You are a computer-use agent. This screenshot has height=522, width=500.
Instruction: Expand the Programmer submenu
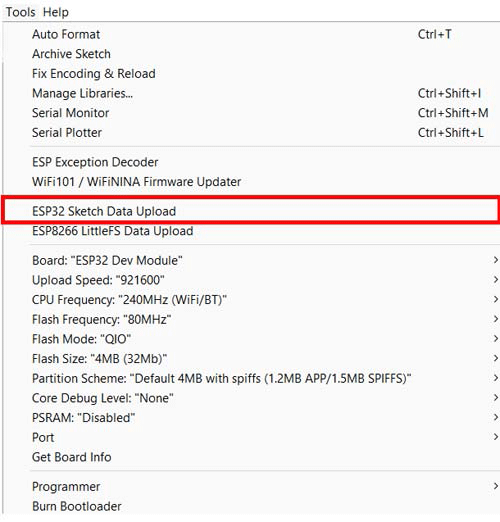[x=251, y=487]
